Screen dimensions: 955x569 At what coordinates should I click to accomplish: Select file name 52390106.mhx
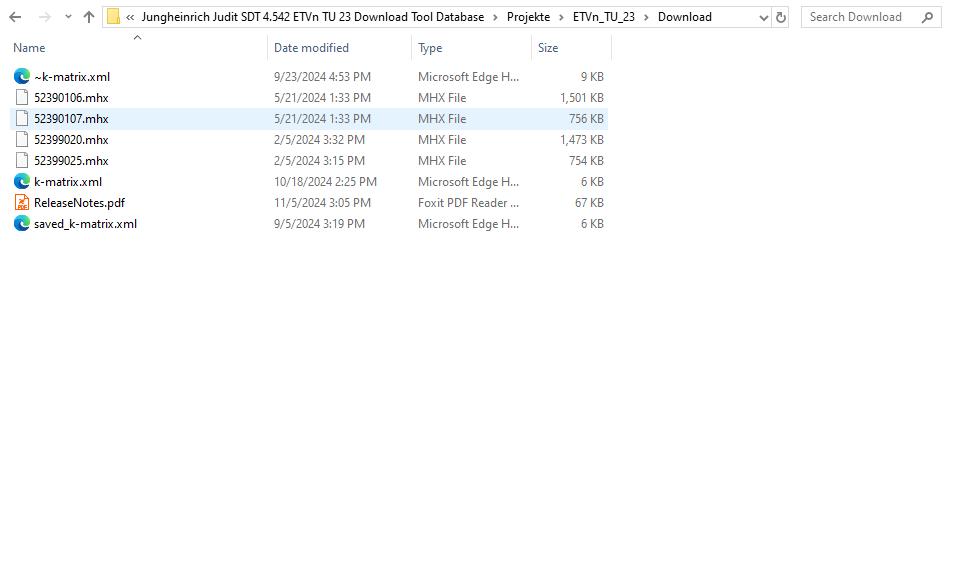click(x=71, y=97)
